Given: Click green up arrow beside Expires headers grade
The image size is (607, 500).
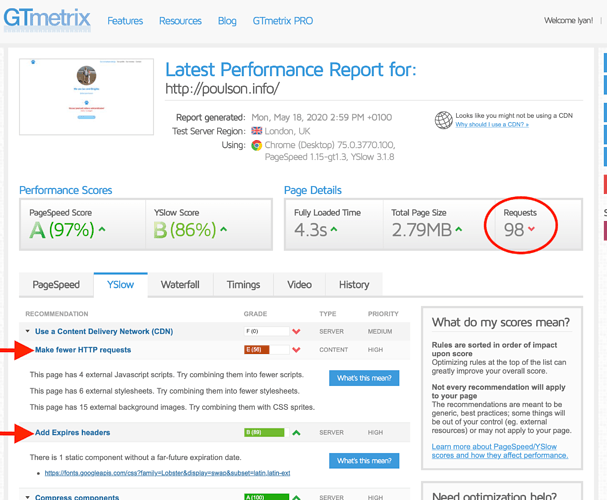Looking at the screenshot, I should pyautogui.click(x=296, y=433).
